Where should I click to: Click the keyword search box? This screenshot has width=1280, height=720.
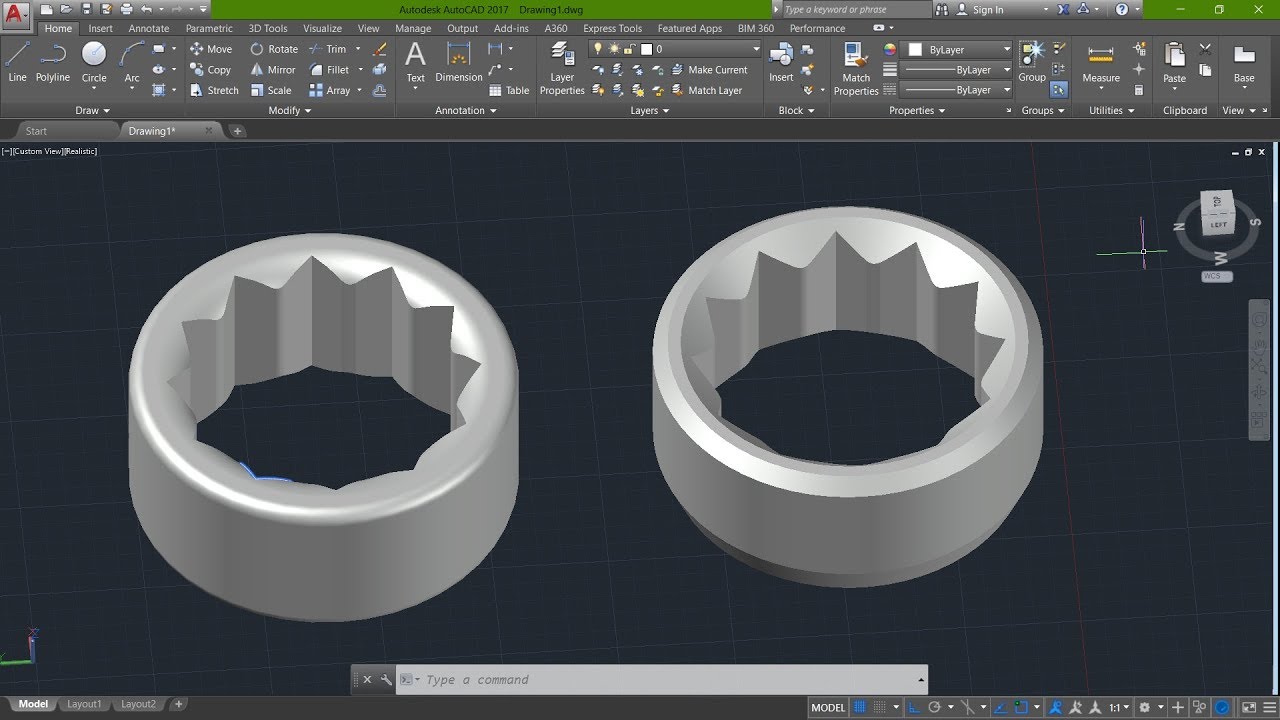point(855,9)
